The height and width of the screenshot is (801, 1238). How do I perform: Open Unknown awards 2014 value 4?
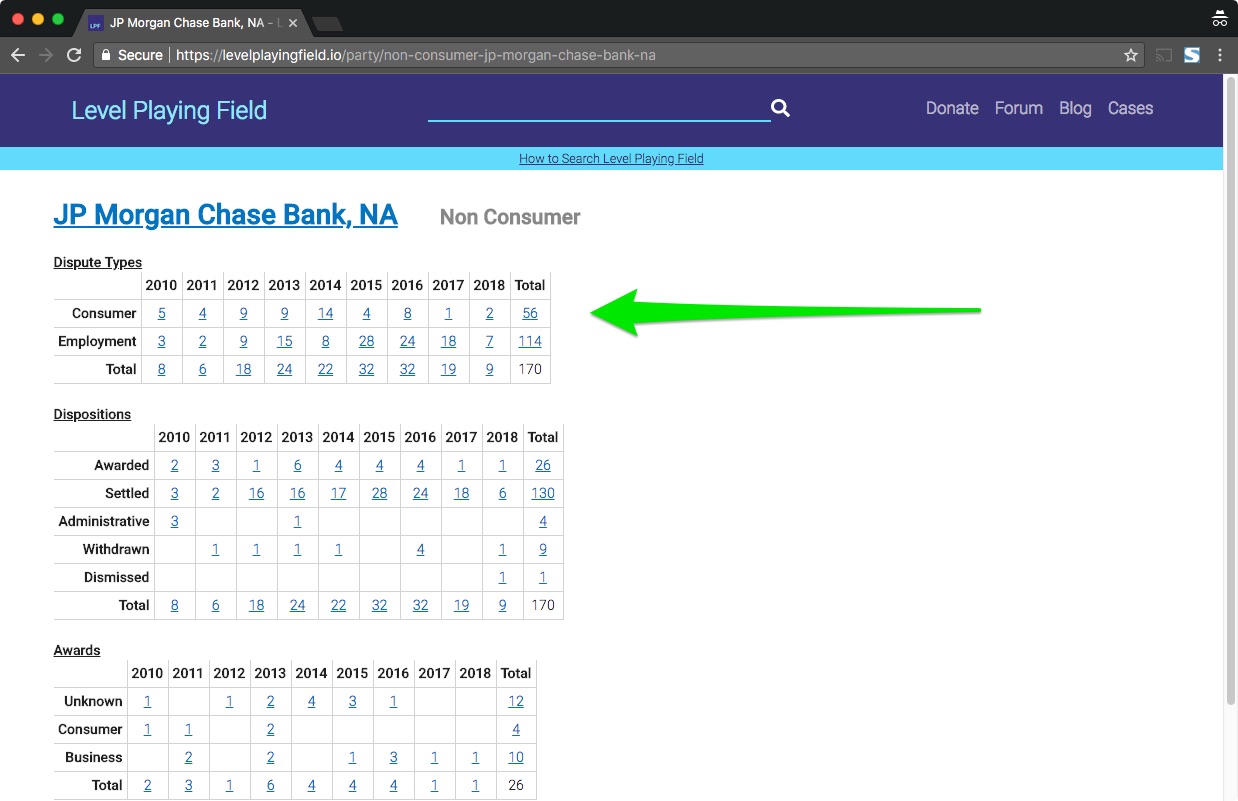[x=311, y=701]
